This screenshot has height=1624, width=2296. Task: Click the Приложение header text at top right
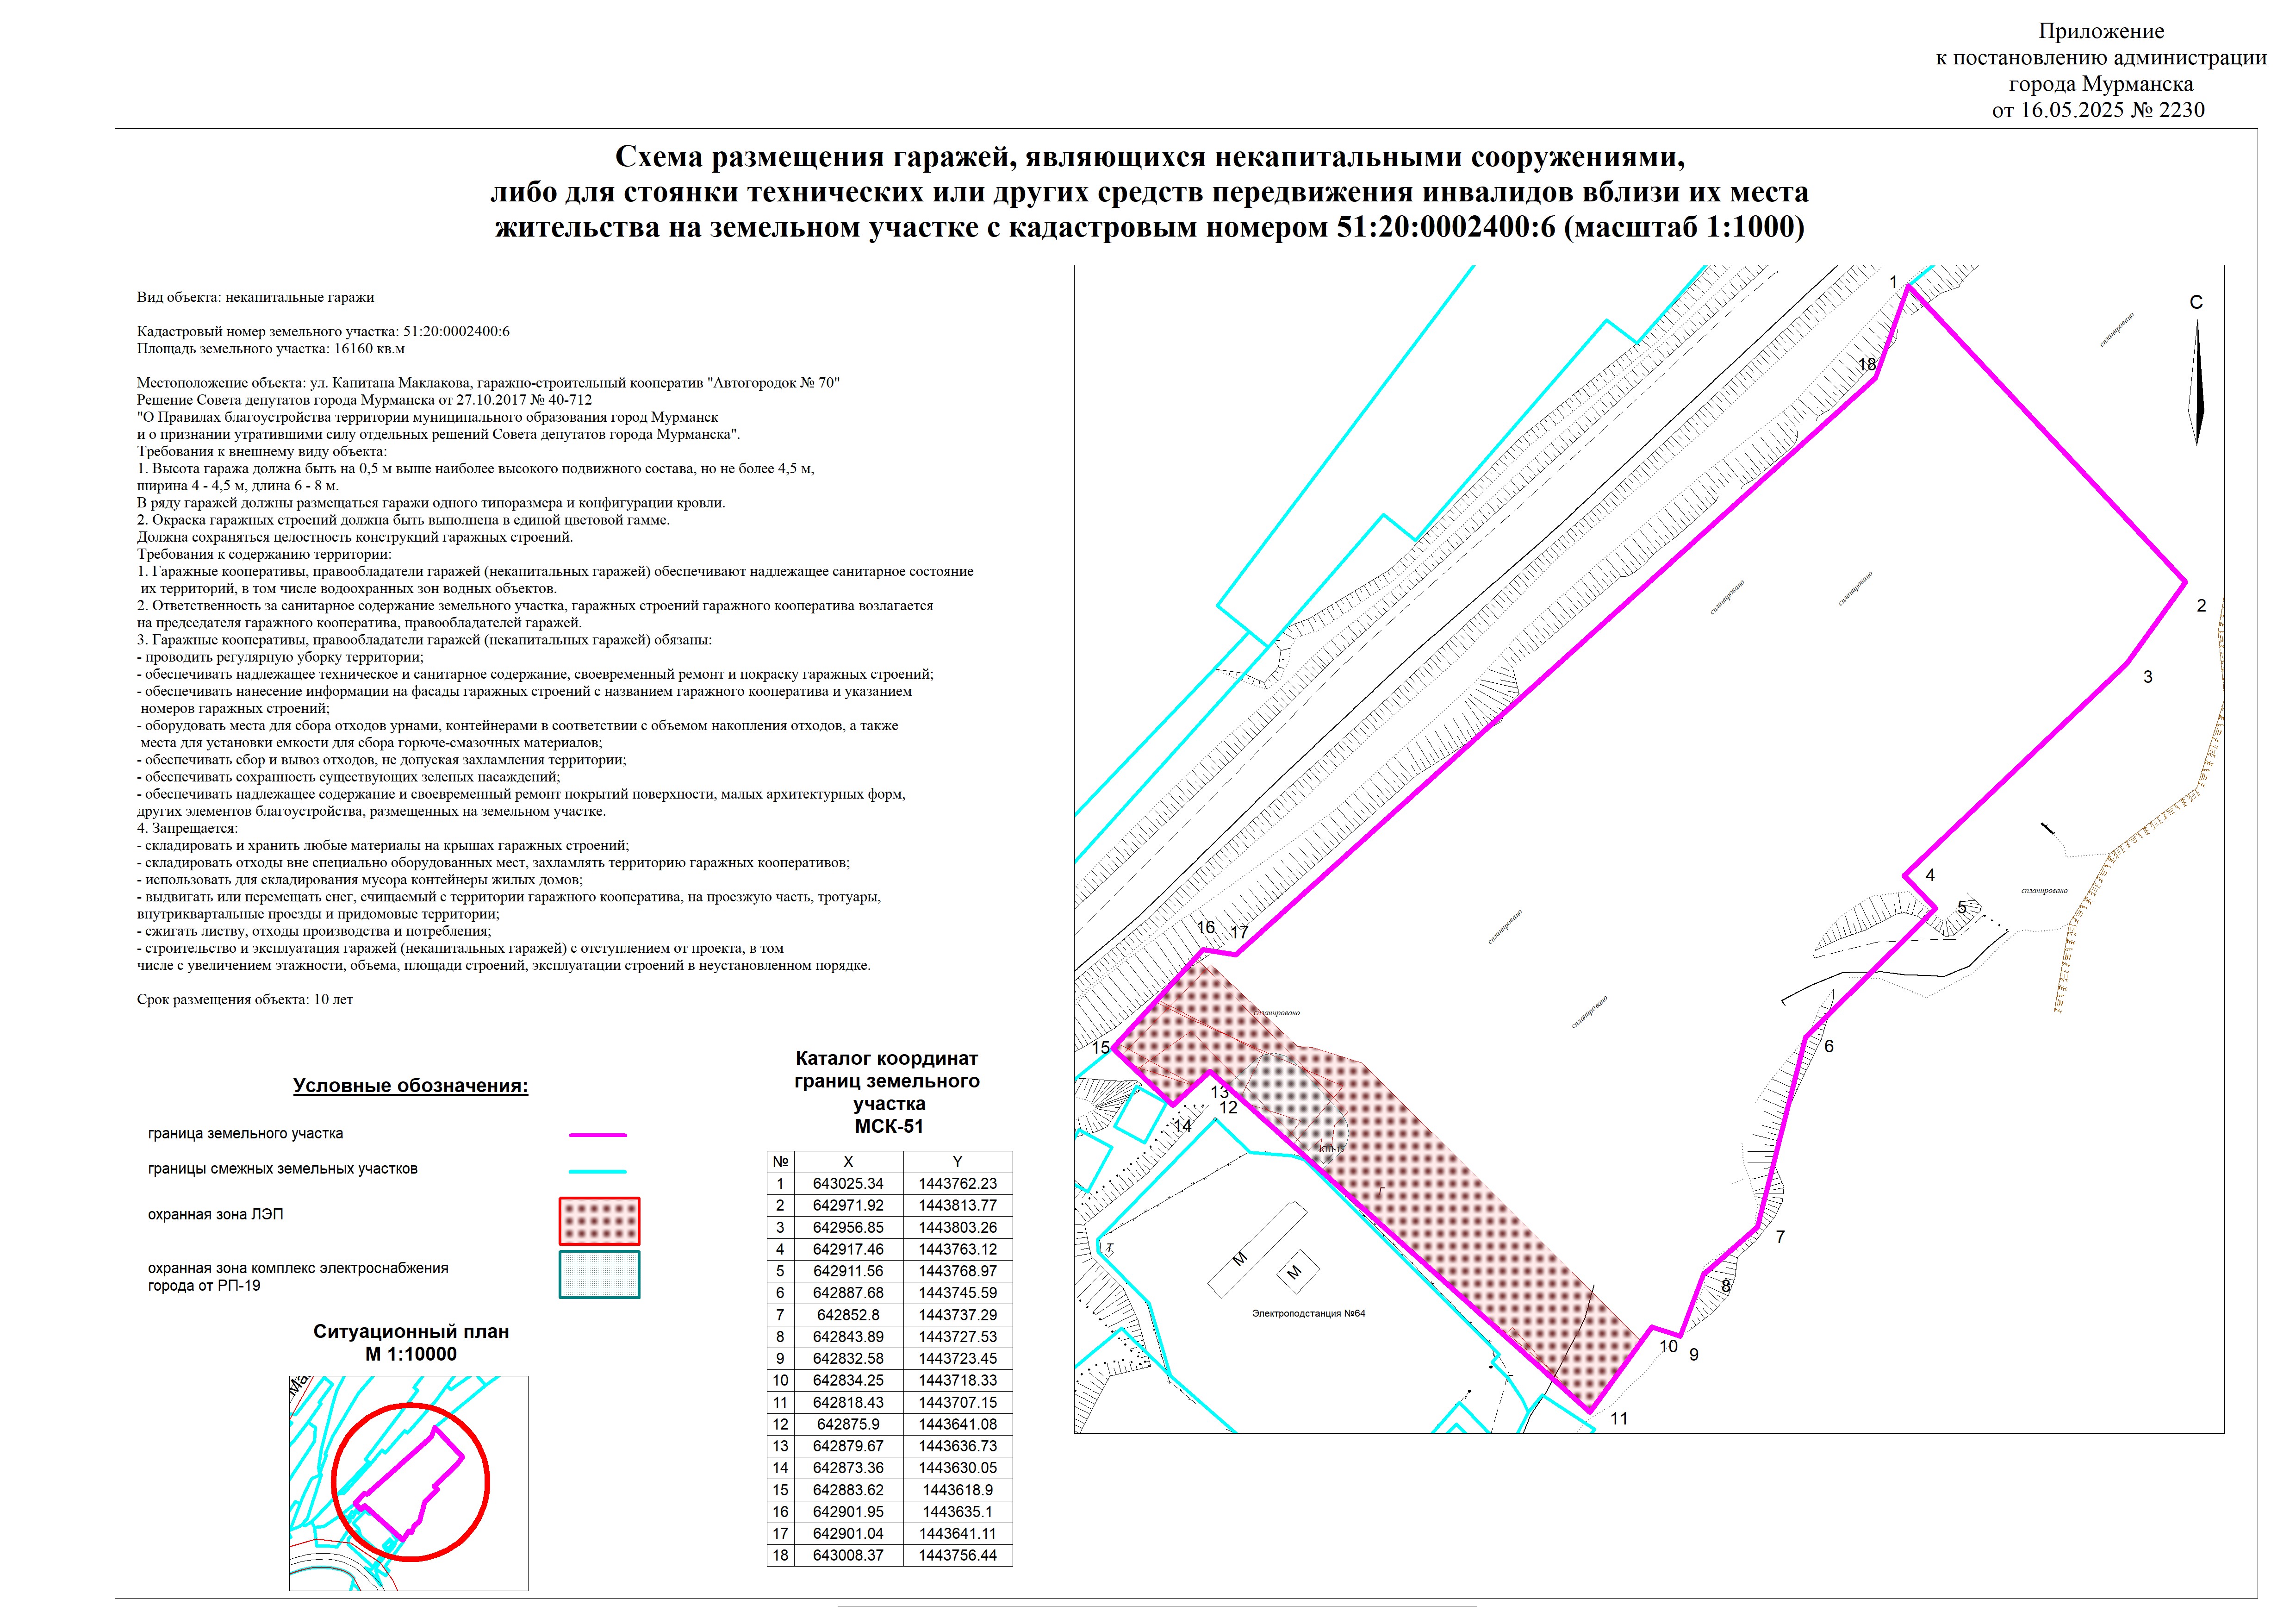point(2101,32)
